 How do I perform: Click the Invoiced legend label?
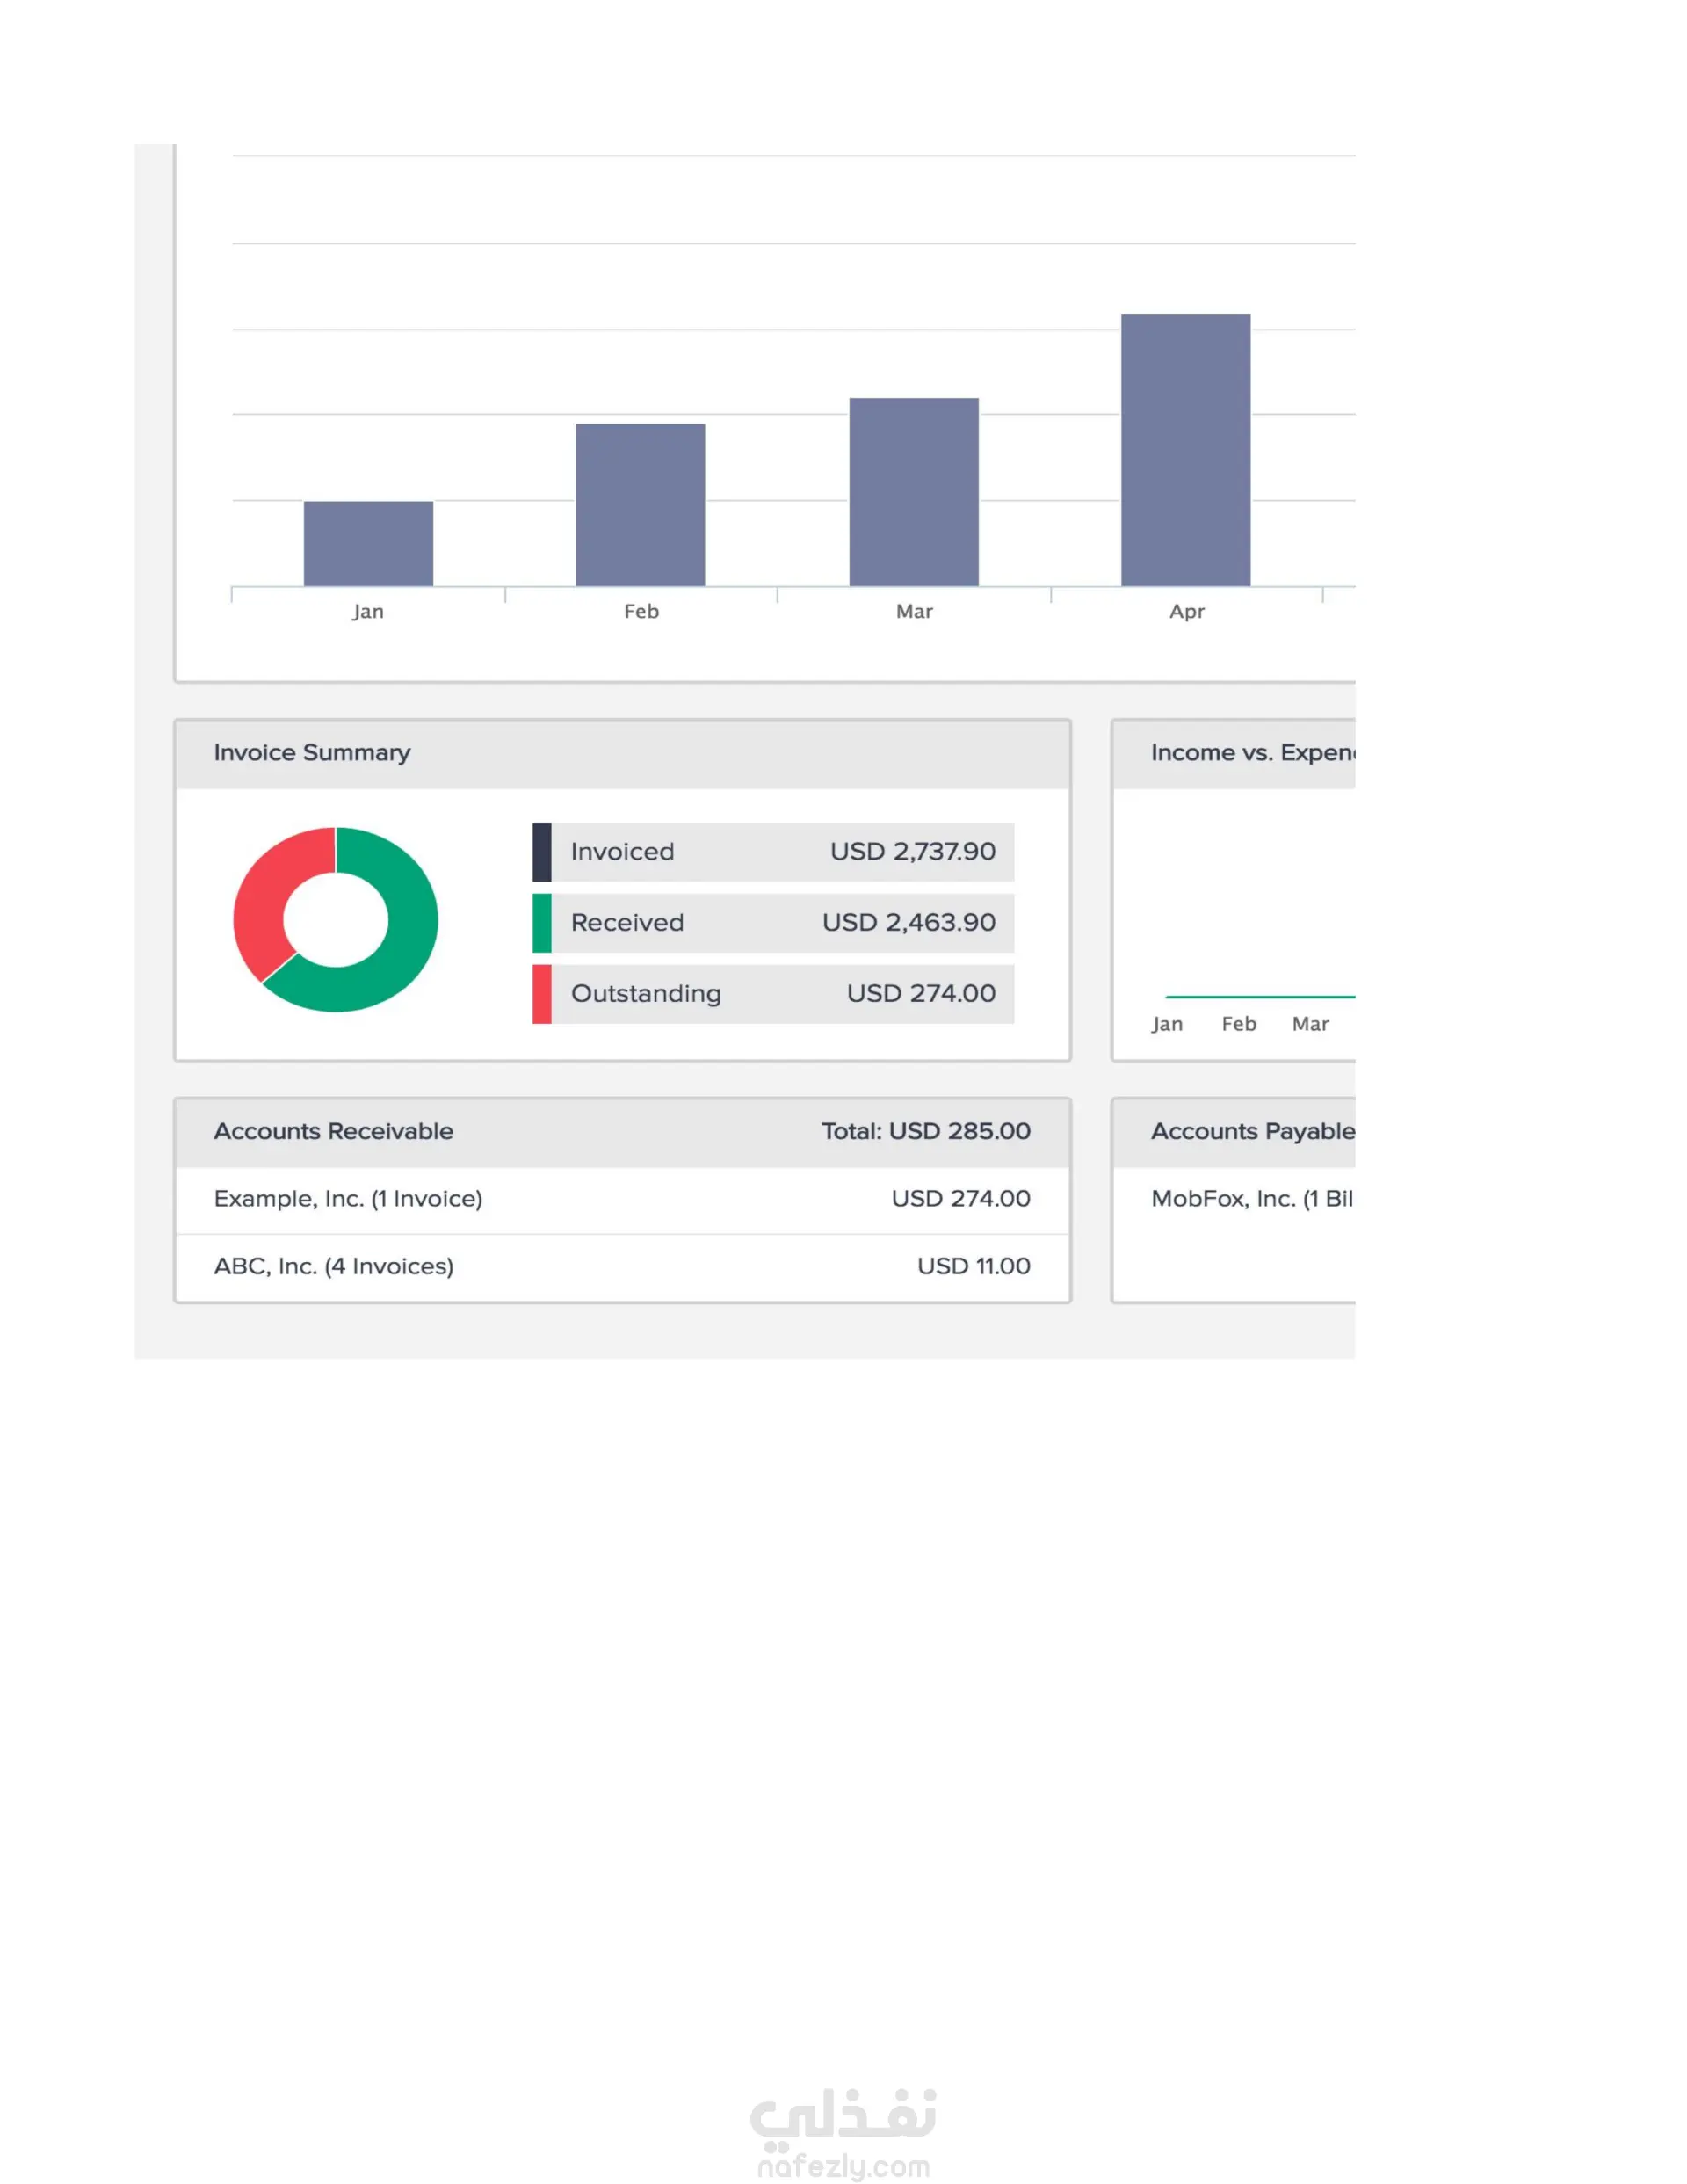coord(622,851)
